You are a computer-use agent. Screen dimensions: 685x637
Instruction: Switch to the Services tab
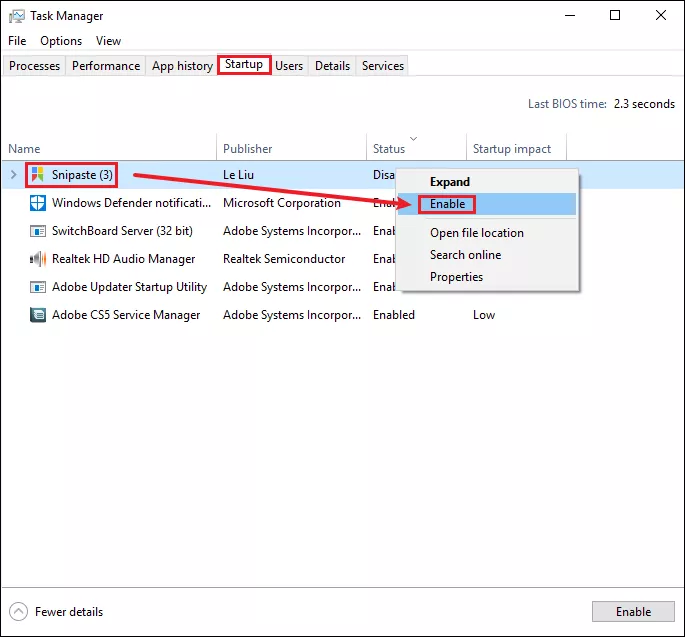383,66
